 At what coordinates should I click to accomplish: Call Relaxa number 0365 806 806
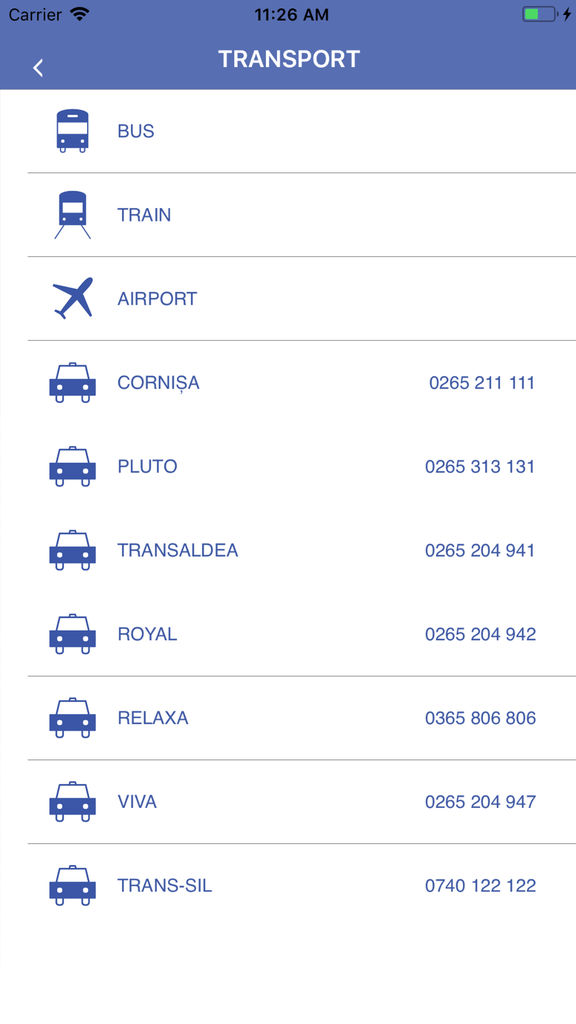pyautogui.click(x=481, y=718)
